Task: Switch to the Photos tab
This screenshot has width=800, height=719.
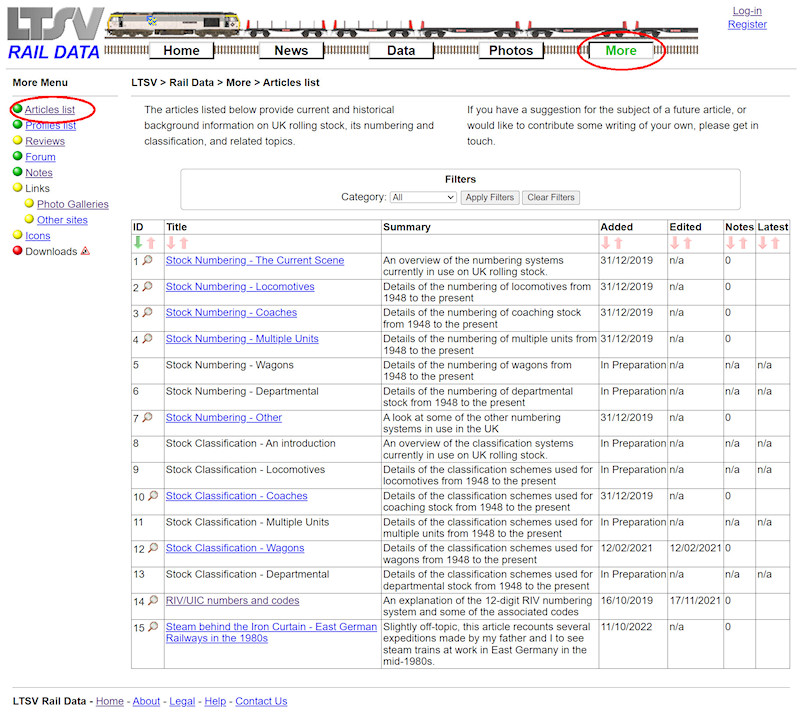Action: click(x=511, y=50)
